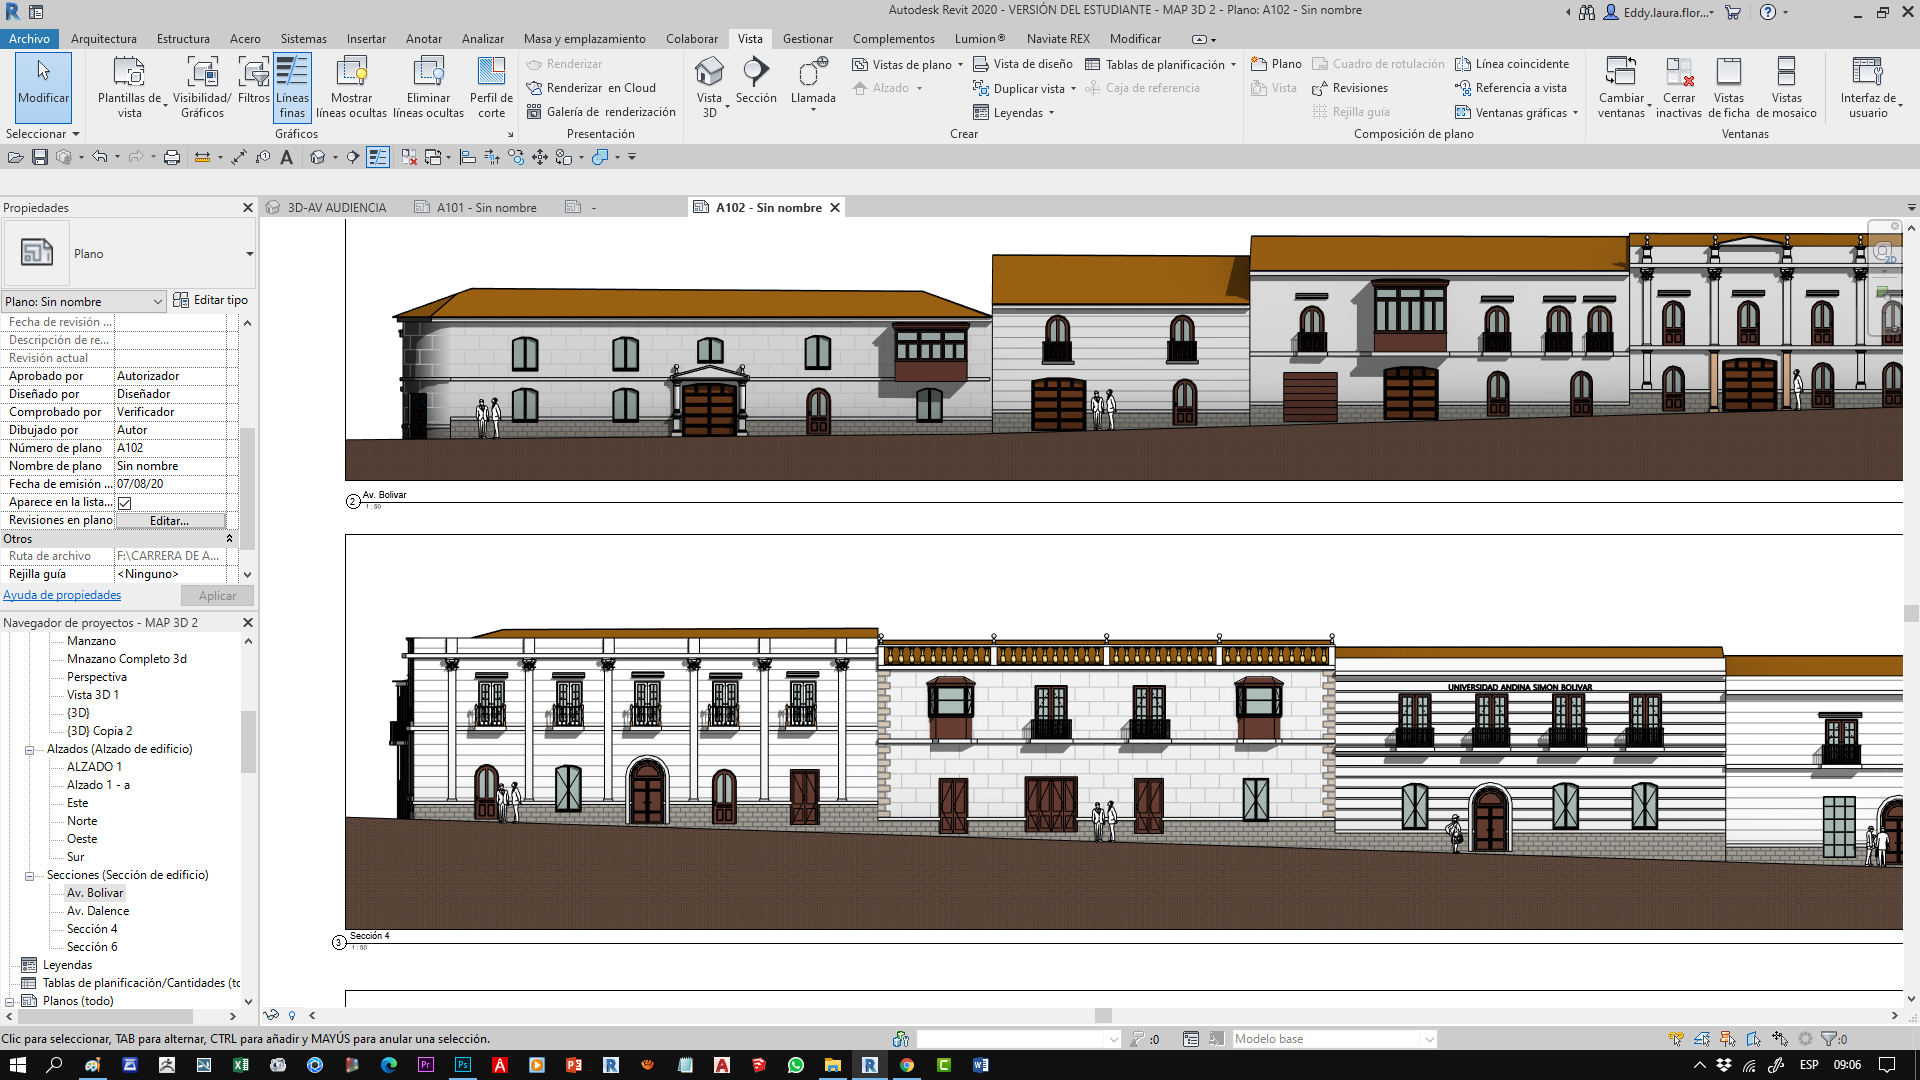Open the Arquitectura ribbon tab

point(104,39)
